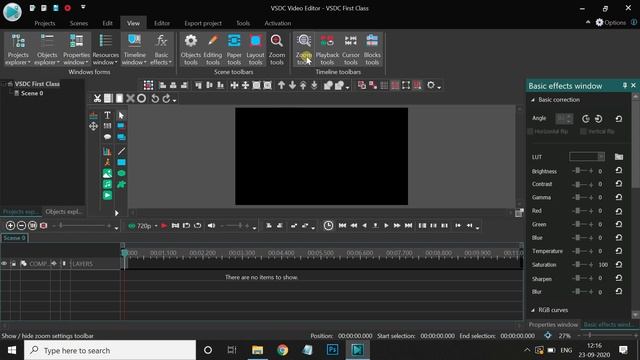Select the Line drawing tool
Screen dimensions: 640x360
point(121,151)
